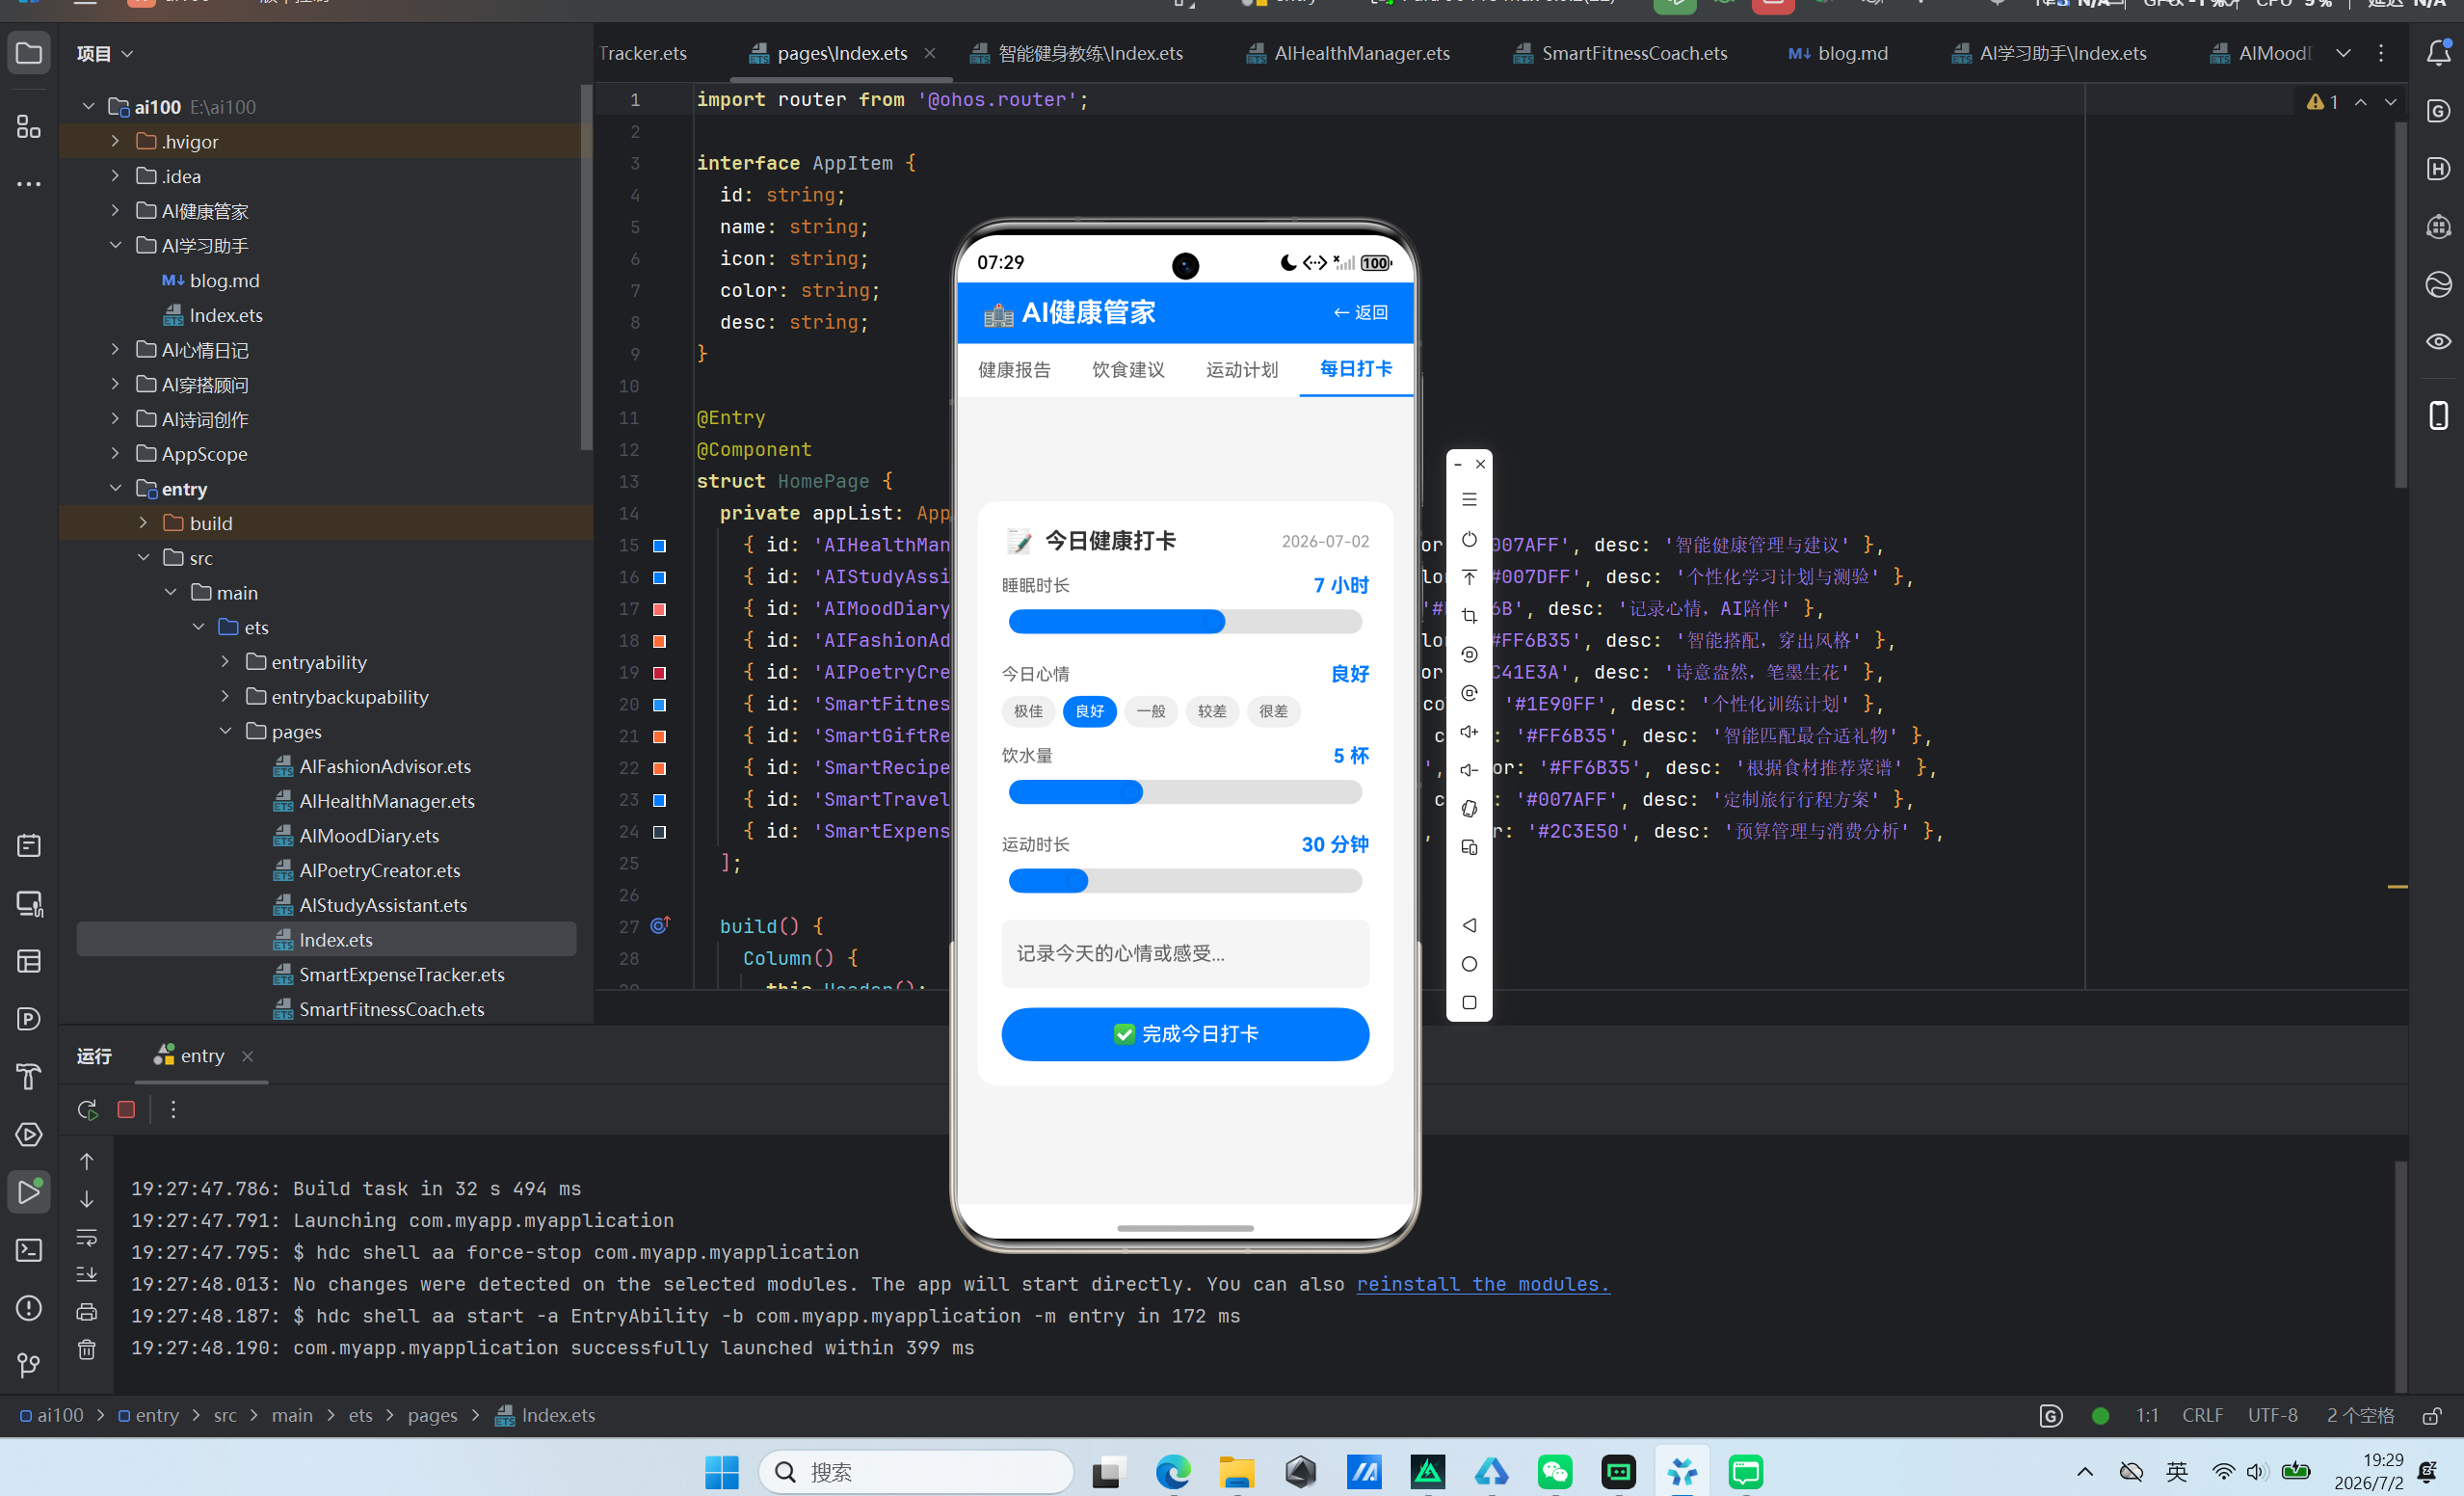Open WeChat from the Windows taskbar
2464x1496 pixels.
1555,1471
